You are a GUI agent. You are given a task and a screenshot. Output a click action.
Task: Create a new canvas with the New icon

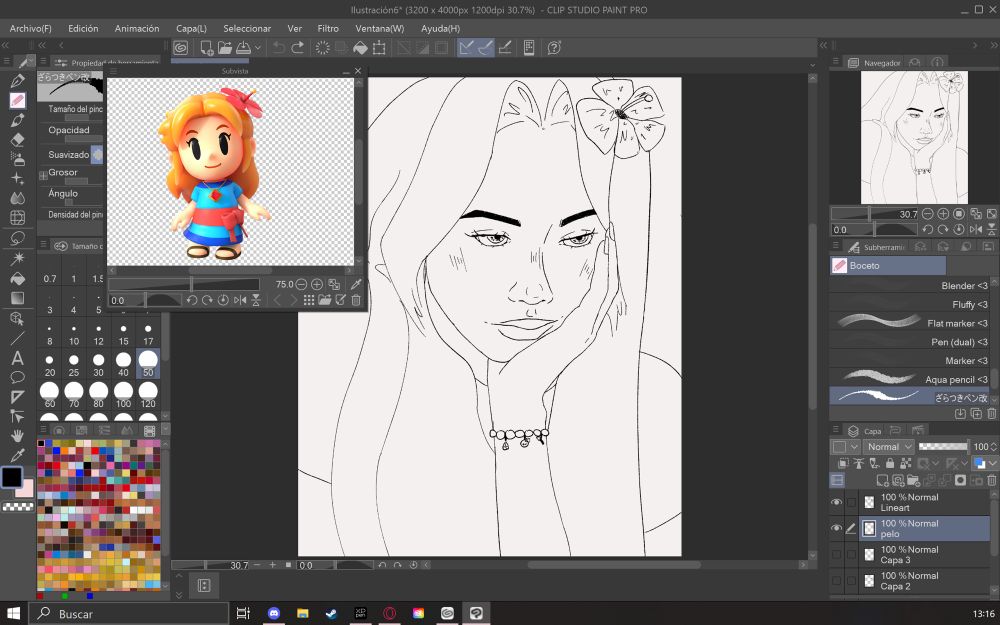(207, 48)
